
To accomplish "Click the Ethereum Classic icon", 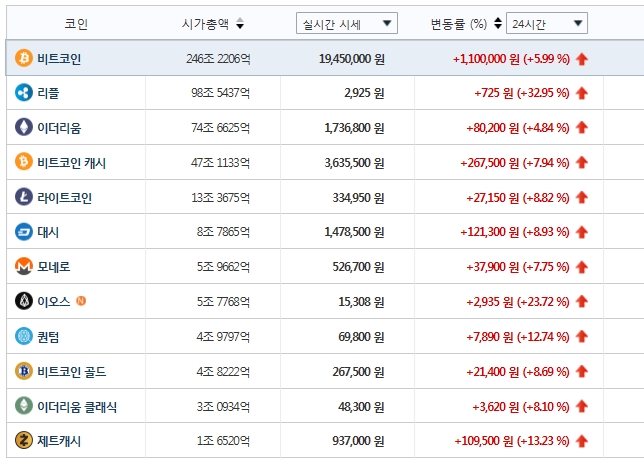I will coord(24,406).
